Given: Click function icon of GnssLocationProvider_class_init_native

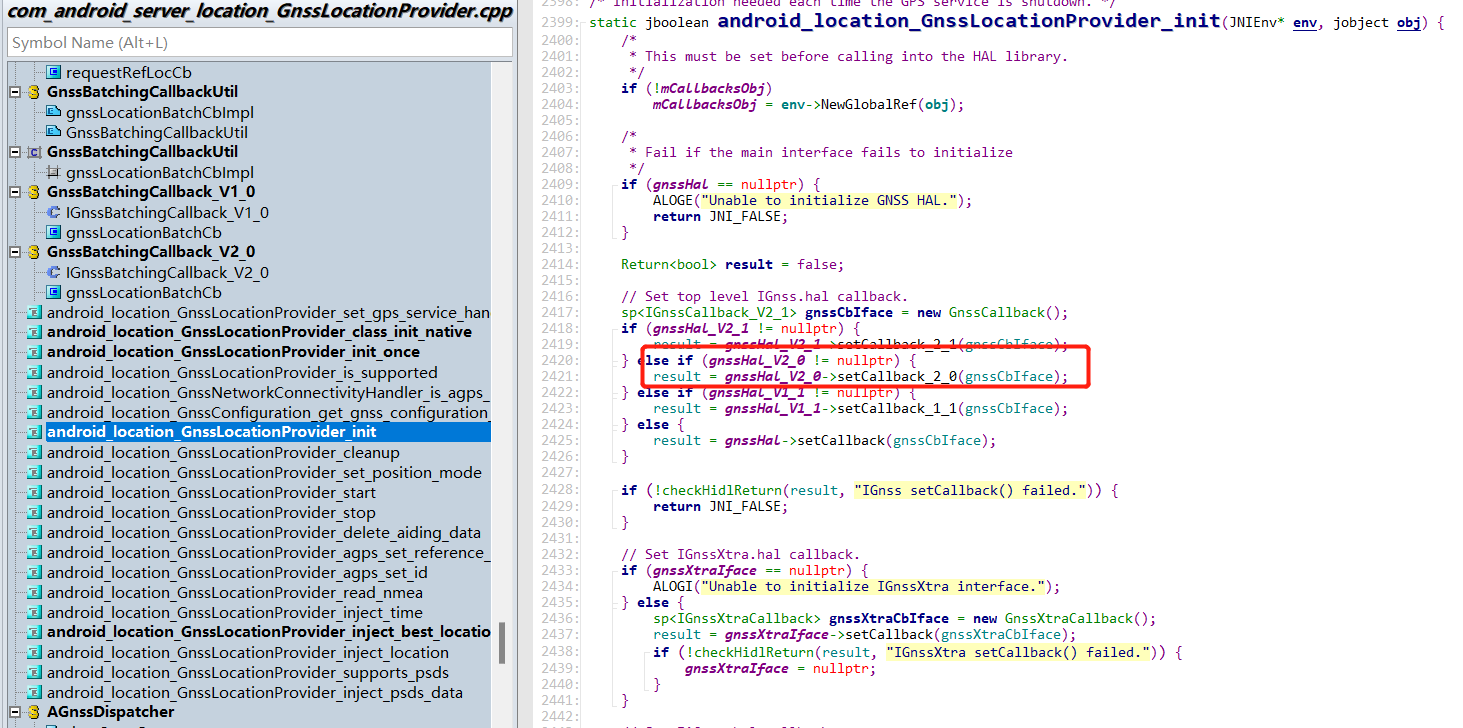Looking at the screenshot, I should 34,332.
